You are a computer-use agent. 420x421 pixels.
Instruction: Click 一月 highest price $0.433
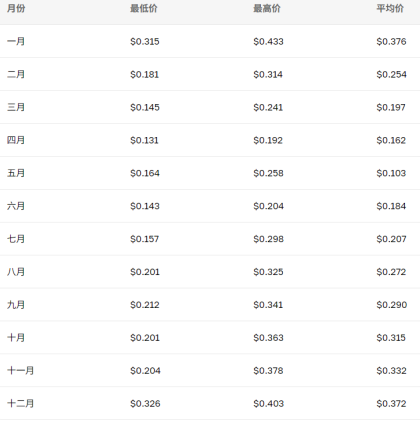(x=268, y=41)
